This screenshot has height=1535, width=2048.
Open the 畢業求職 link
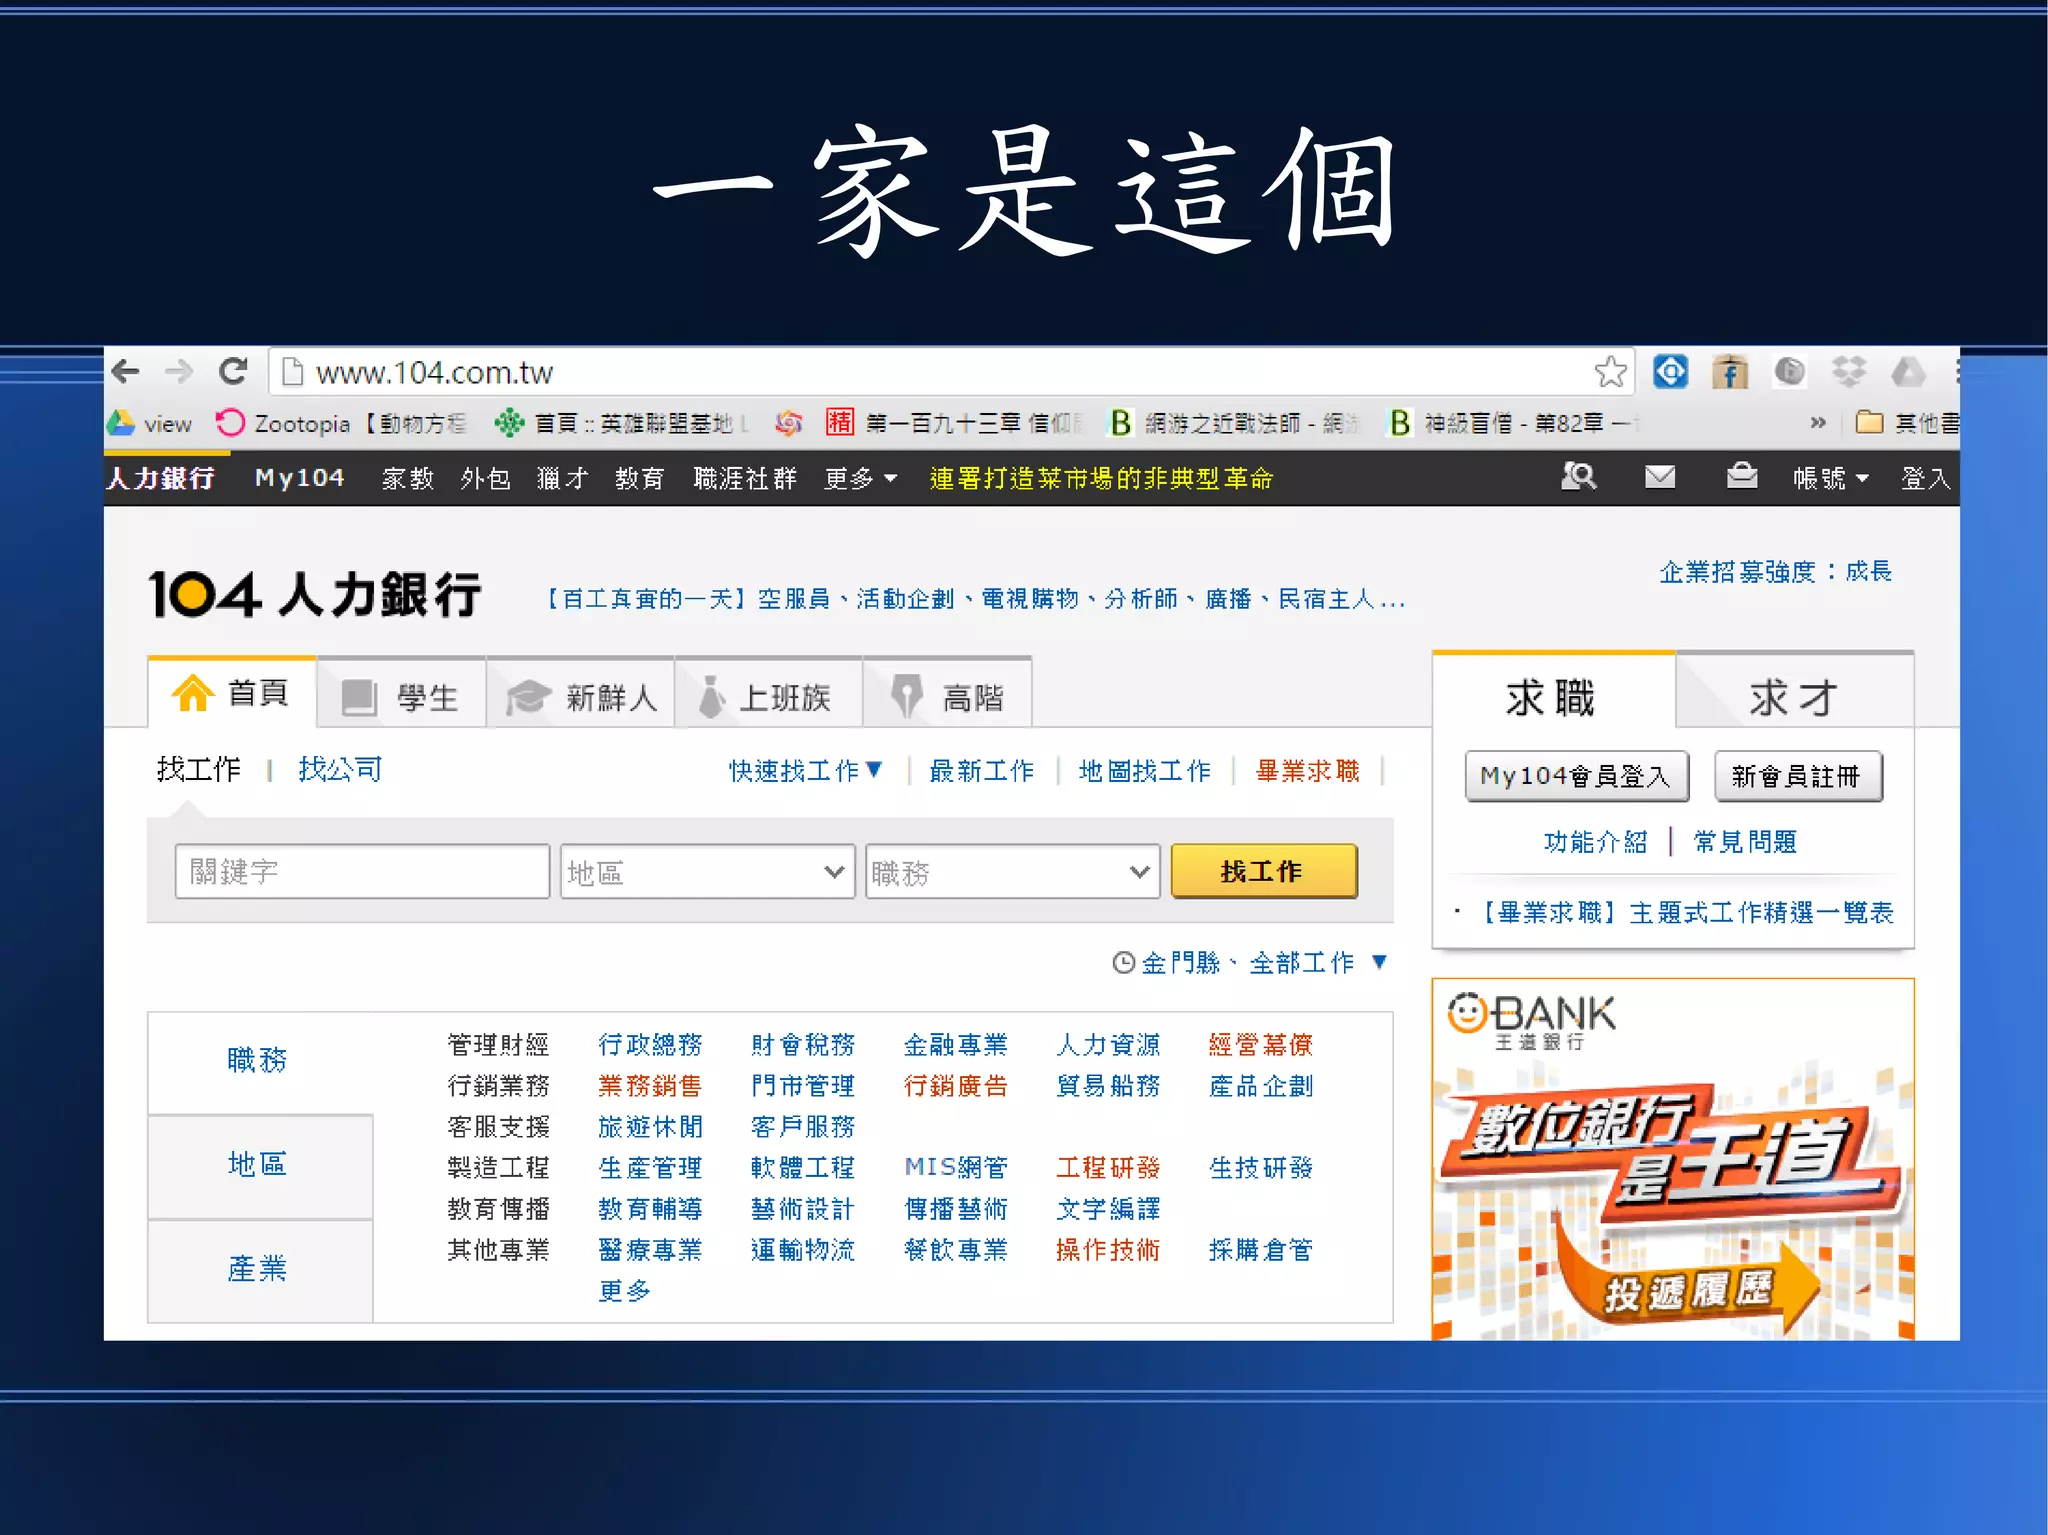1308,770
